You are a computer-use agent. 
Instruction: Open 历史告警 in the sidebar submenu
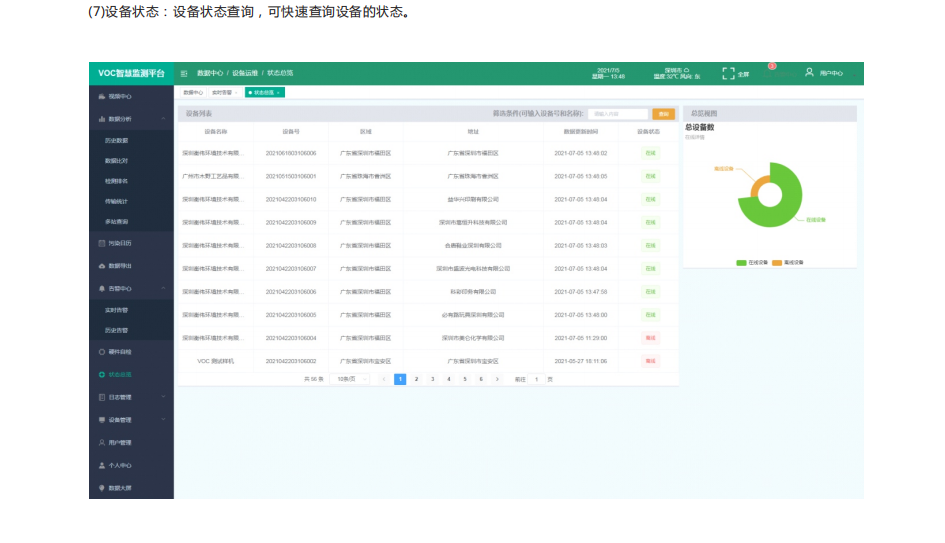click(117, 331)
